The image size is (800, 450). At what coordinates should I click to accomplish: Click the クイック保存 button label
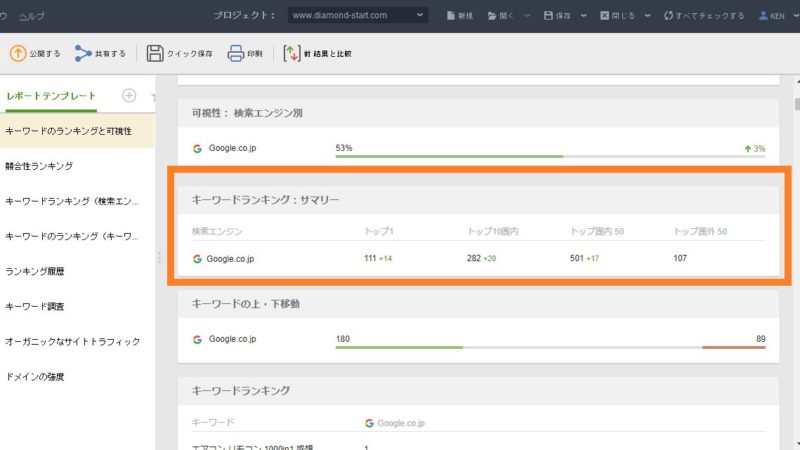[190, 54]
